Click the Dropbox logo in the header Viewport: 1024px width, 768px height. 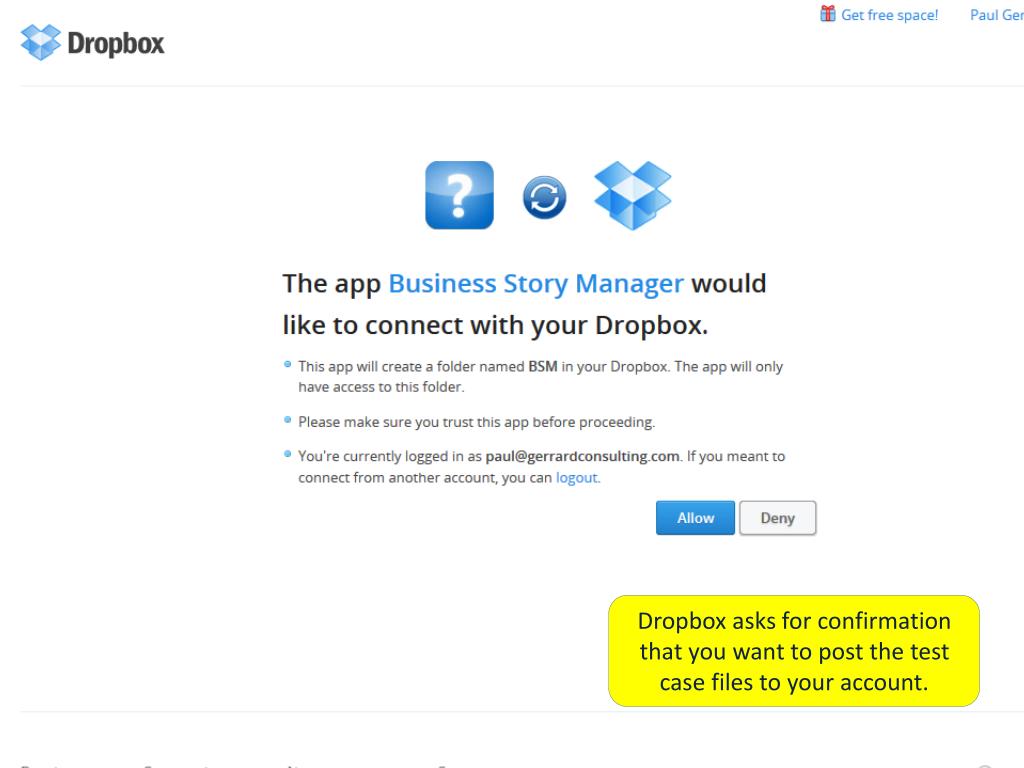tap(92, 43)
